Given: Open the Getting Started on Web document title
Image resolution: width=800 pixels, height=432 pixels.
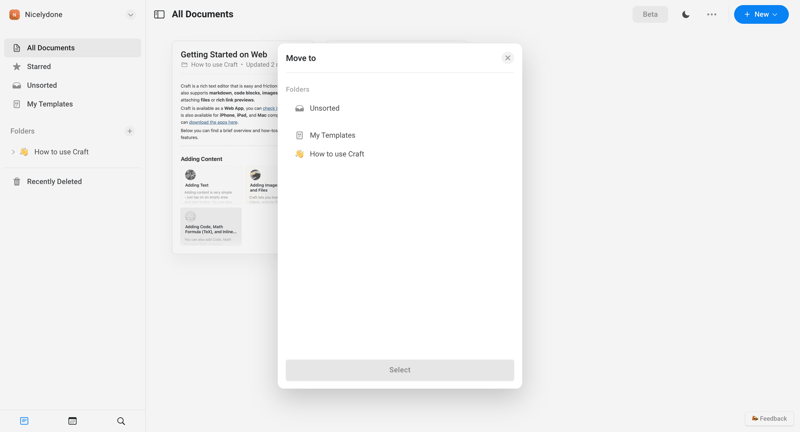Looking at the screenshot, I should pyautogui.click(x=224, y=55).
